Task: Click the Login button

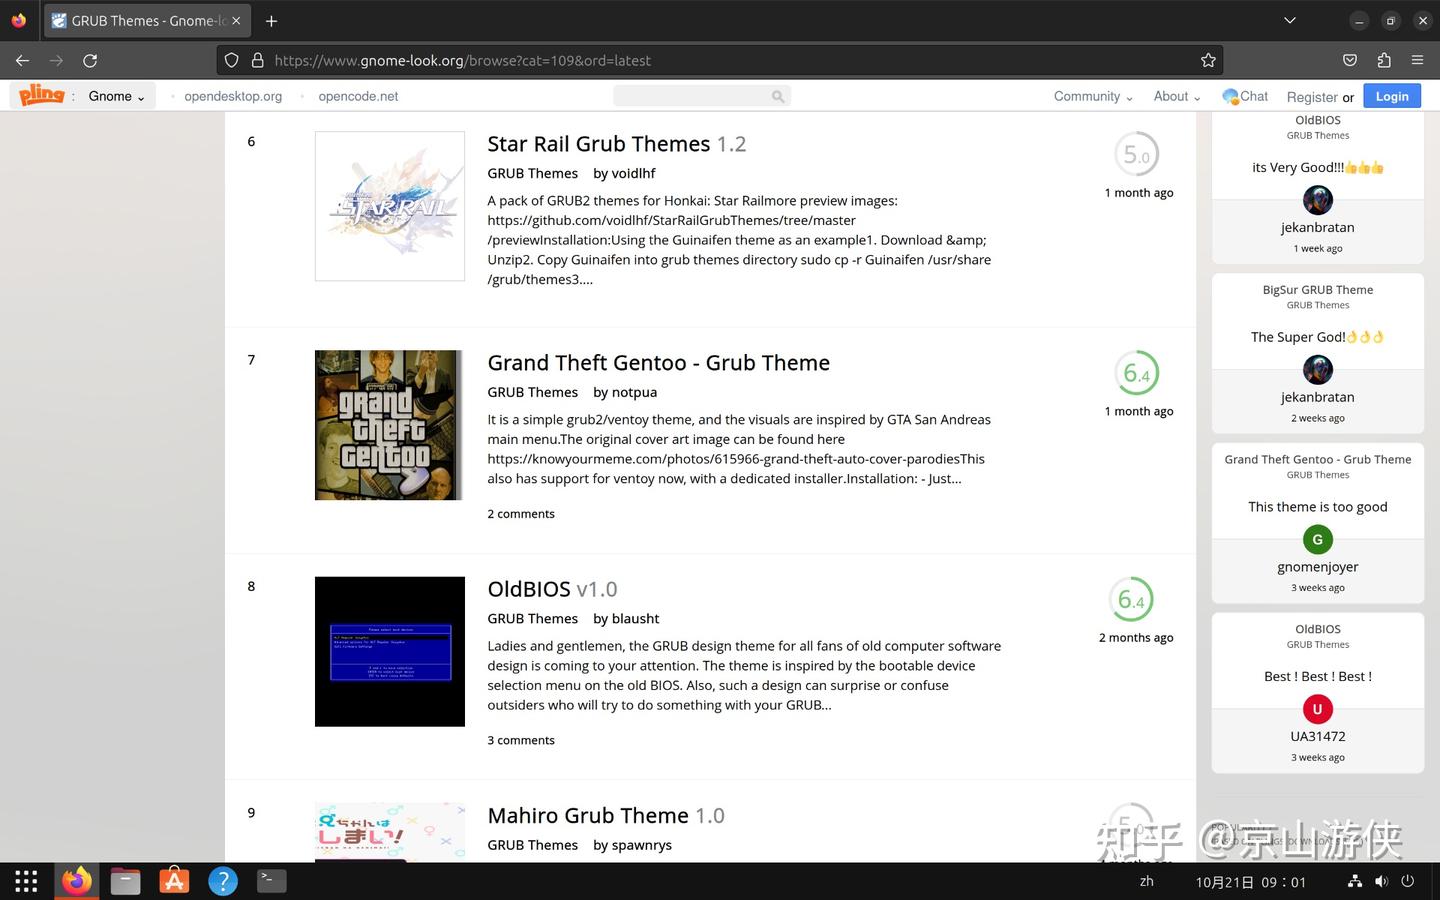Action: coord(1391,96)
